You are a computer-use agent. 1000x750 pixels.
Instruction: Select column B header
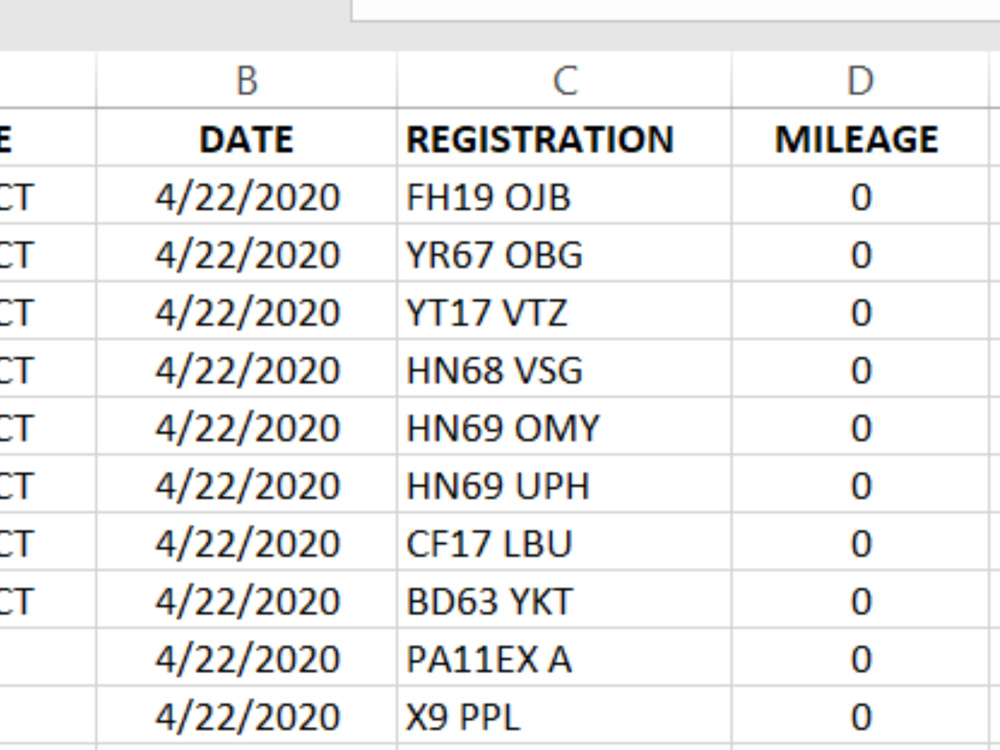point(247,80)
